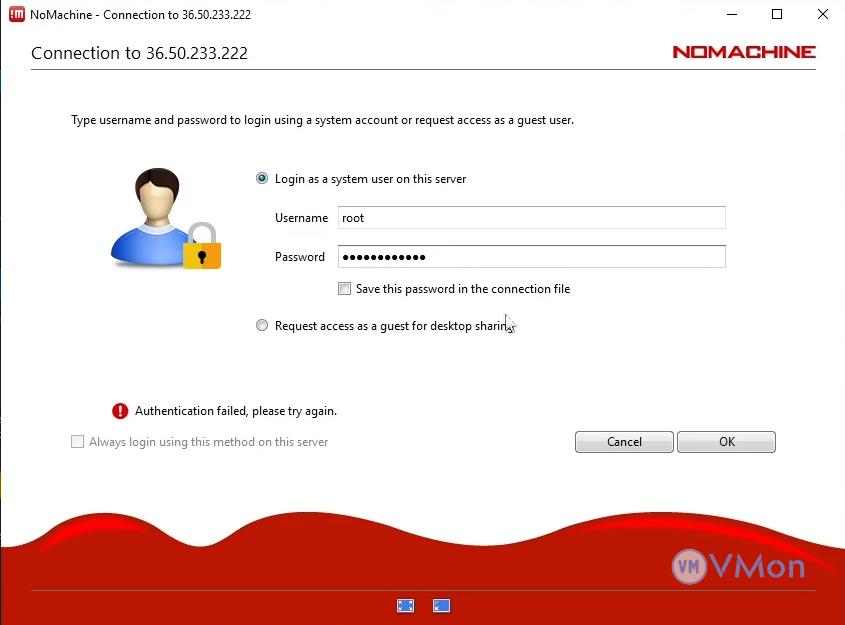The image size is (845, 625).
Task: Click the 'Authentication failed, please try again.' message
Action: pyautogui.click(x=236, y=411)
